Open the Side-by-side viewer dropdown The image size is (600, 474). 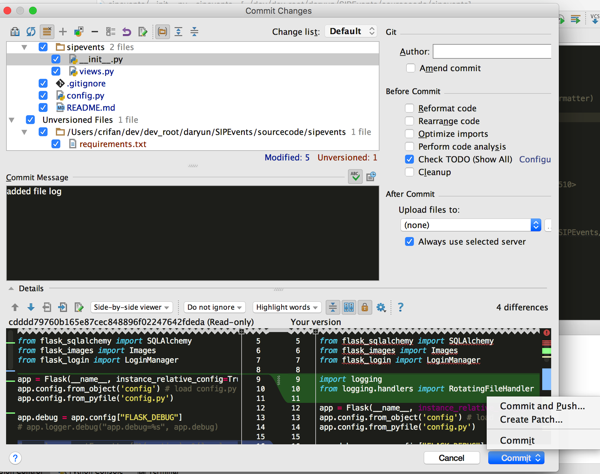(132, 308)
